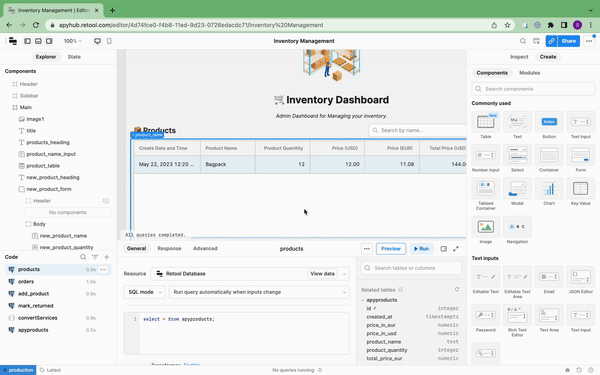
Task: Open the orders query
Action: point(26,282)
